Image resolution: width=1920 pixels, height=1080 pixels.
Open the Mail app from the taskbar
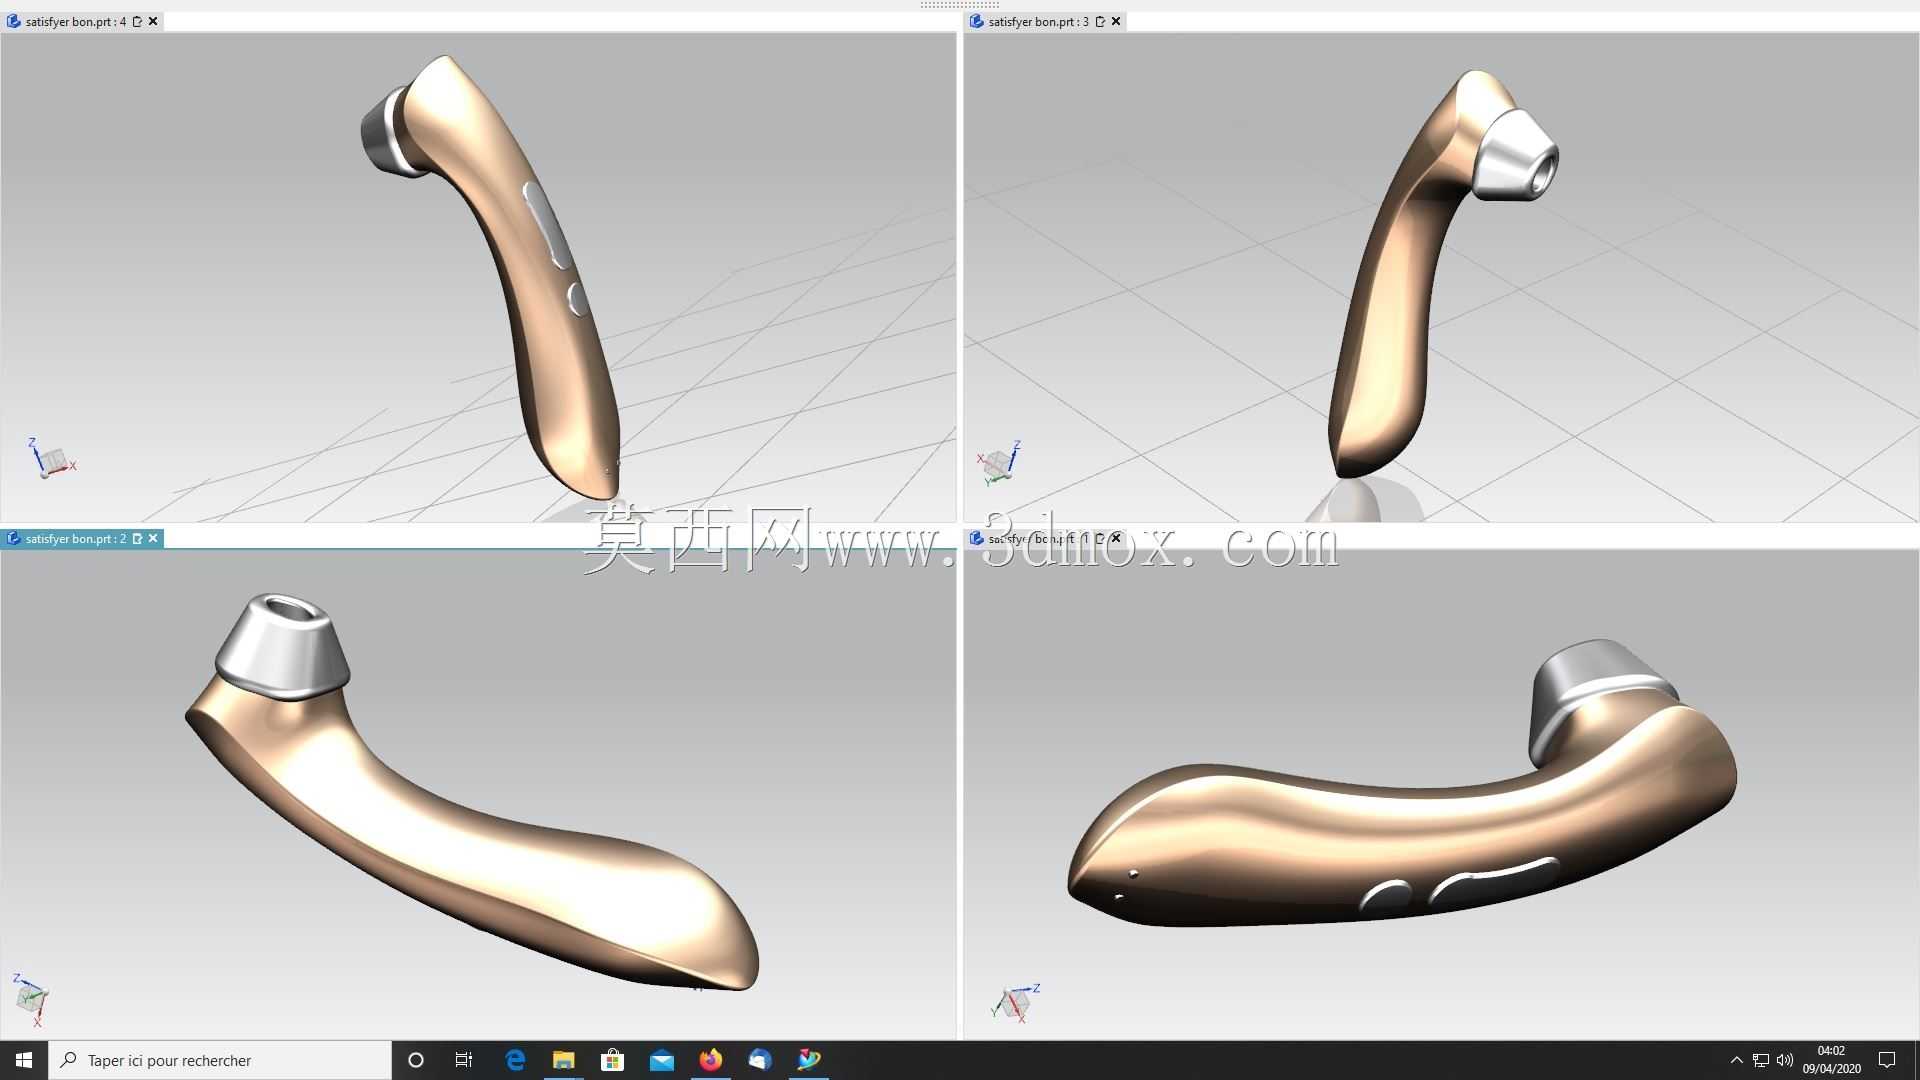pyautogui.click(x=662, y=1060)
